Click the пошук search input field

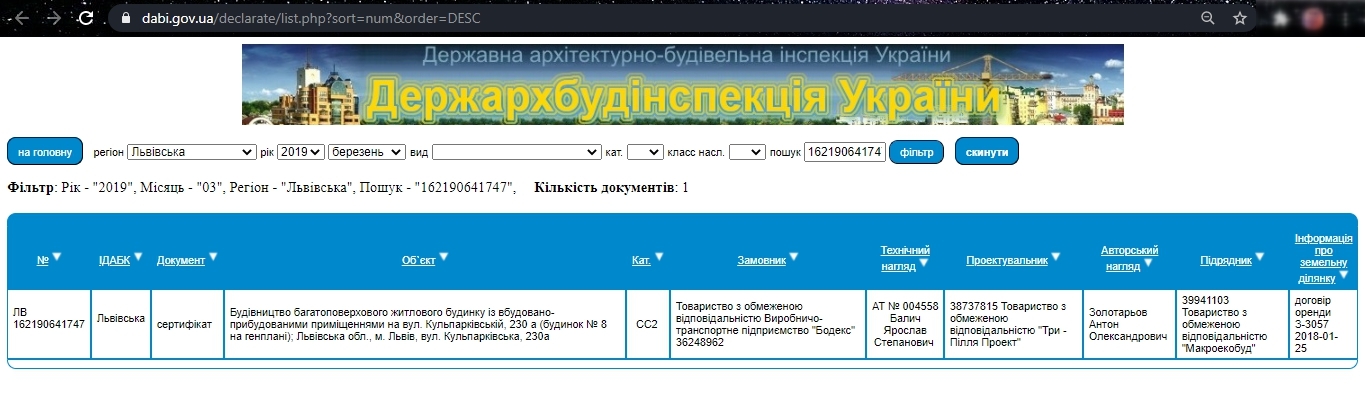click(845, 152)
